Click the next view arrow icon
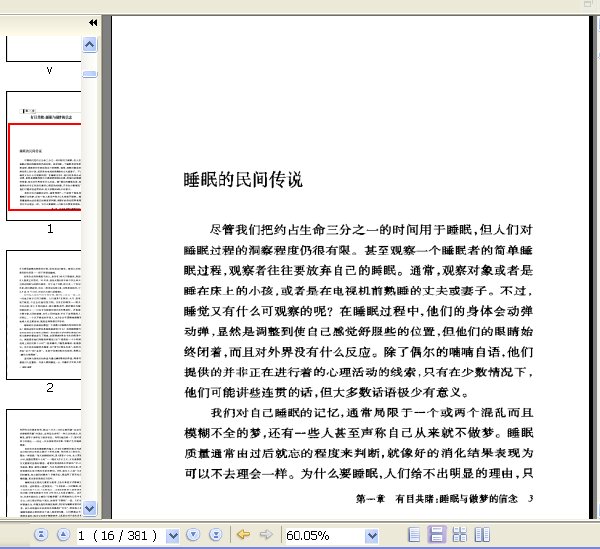600x549 pixels. tap(266, 534)
